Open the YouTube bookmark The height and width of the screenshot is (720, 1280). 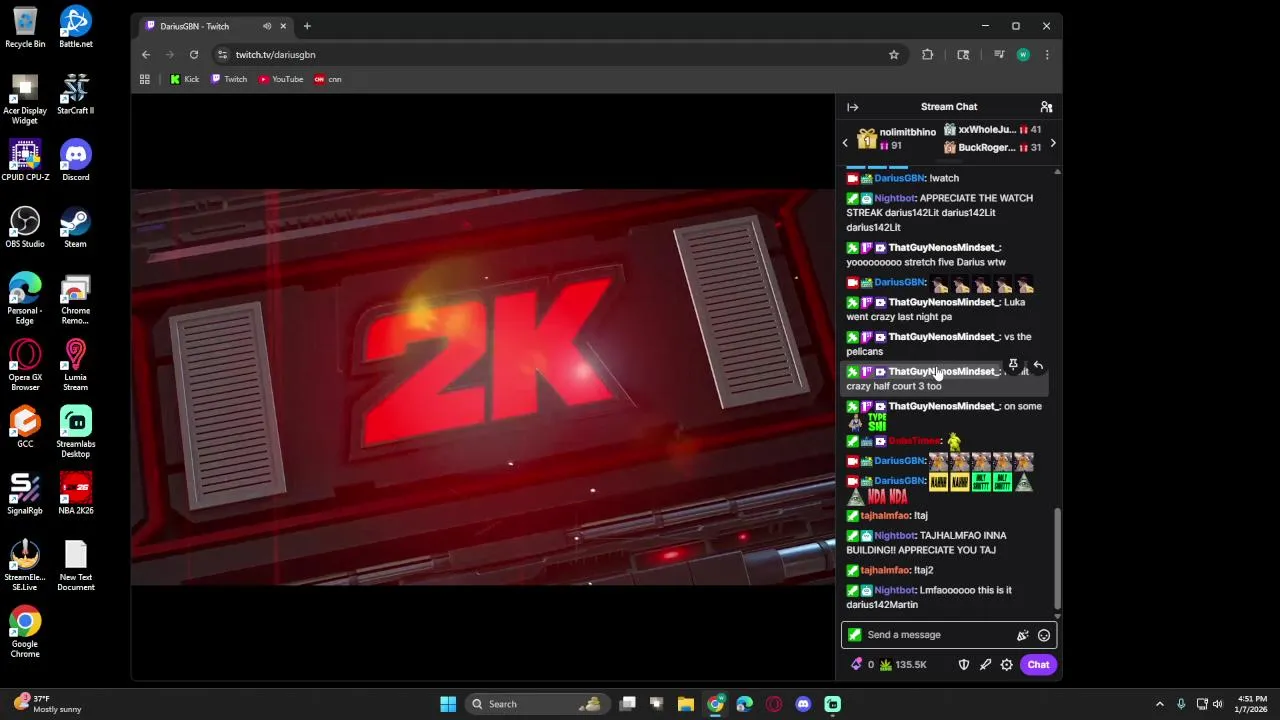coord(281,79)
